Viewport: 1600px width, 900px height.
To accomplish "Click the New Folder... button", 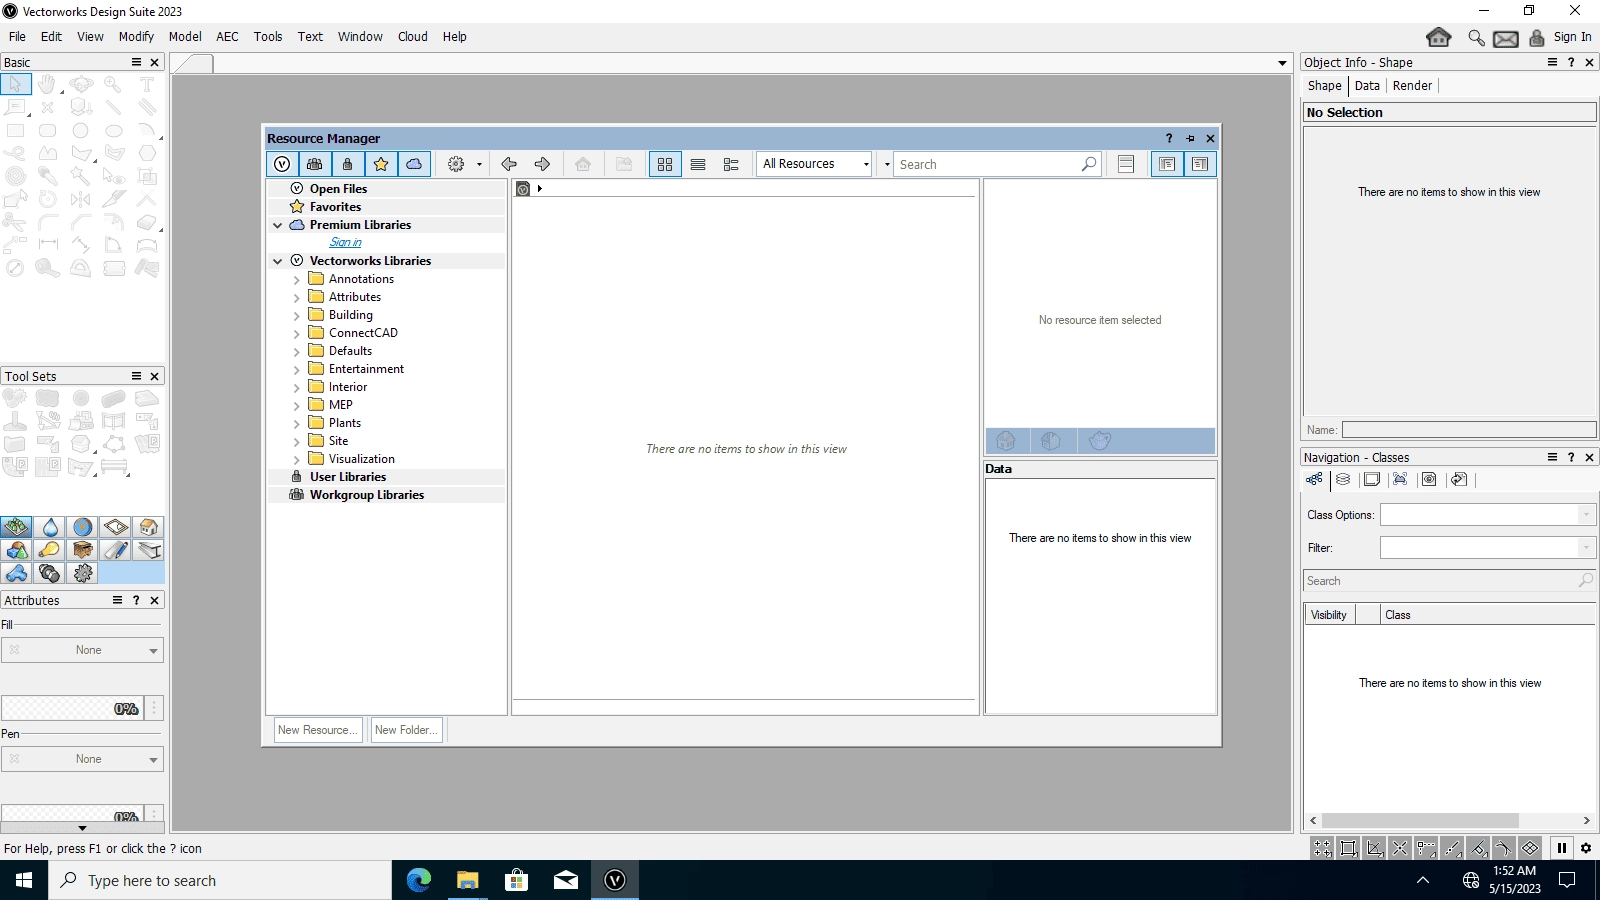I will [406, 730].
